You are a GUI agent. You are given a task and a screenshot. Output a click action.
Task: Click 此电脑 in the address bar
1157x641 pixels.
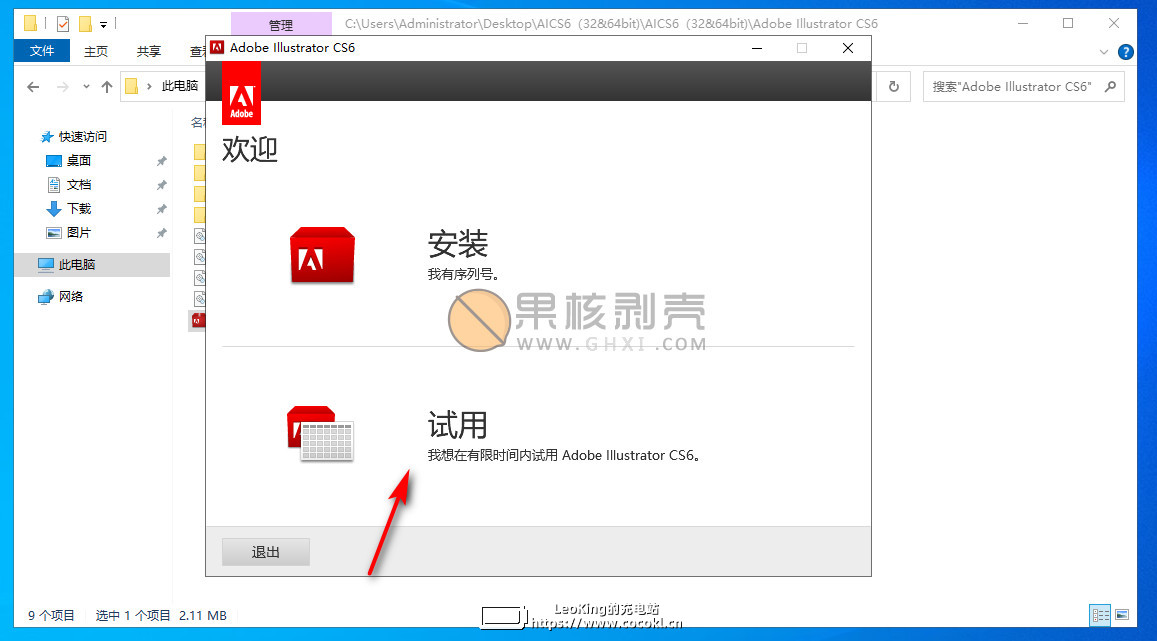180,86
